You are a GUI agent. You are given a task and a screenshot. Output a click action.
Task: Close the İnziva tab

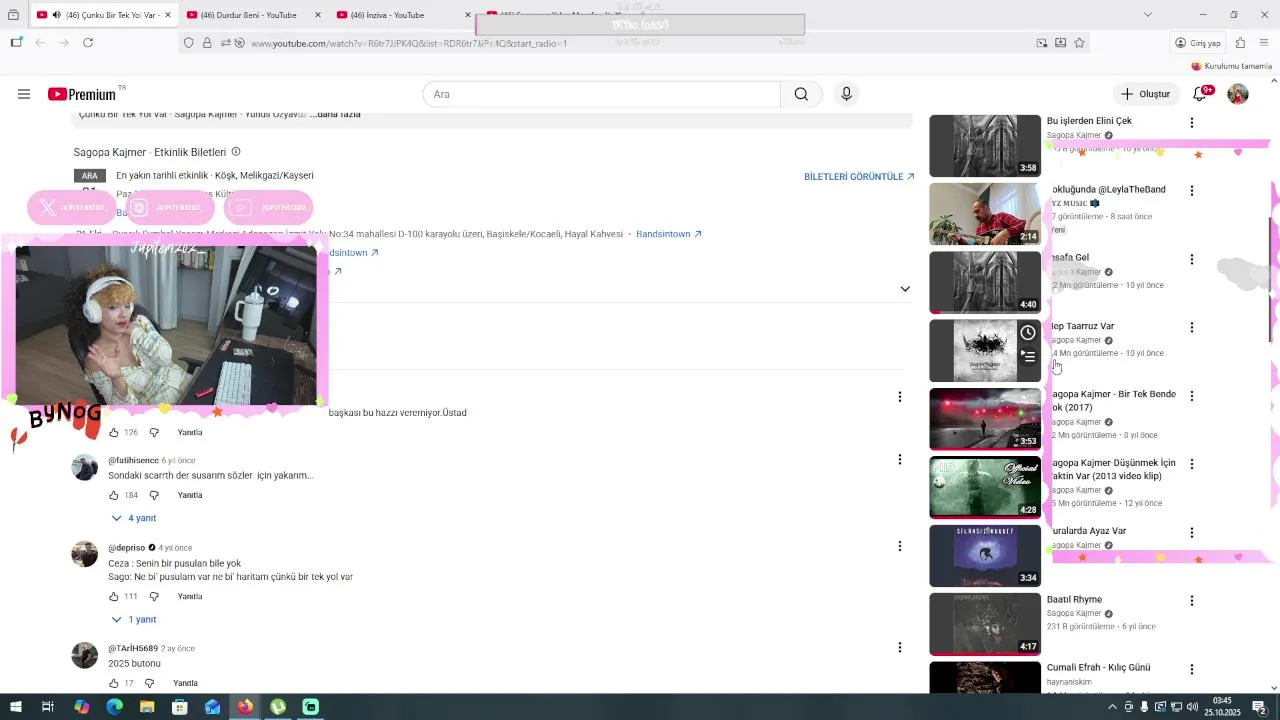pyautogui.click(x=468, y=15)
